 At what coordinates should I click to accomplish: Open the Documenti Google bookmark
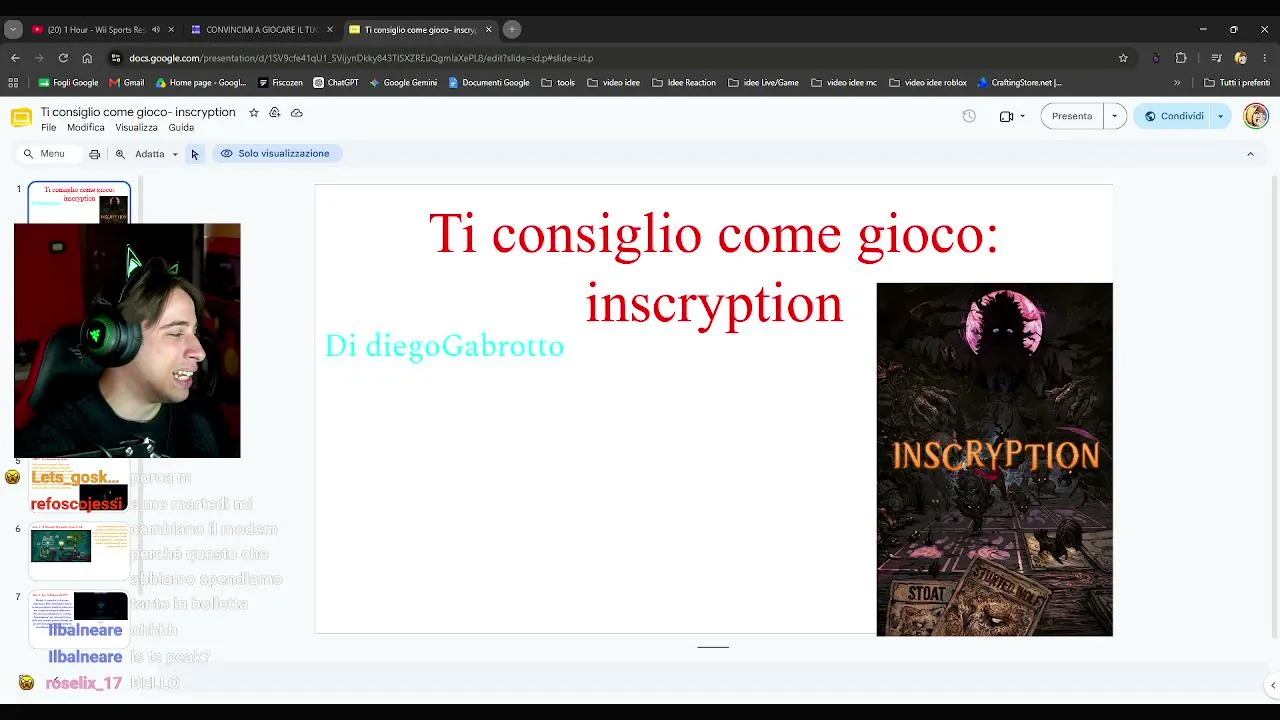tap(489, 83)
